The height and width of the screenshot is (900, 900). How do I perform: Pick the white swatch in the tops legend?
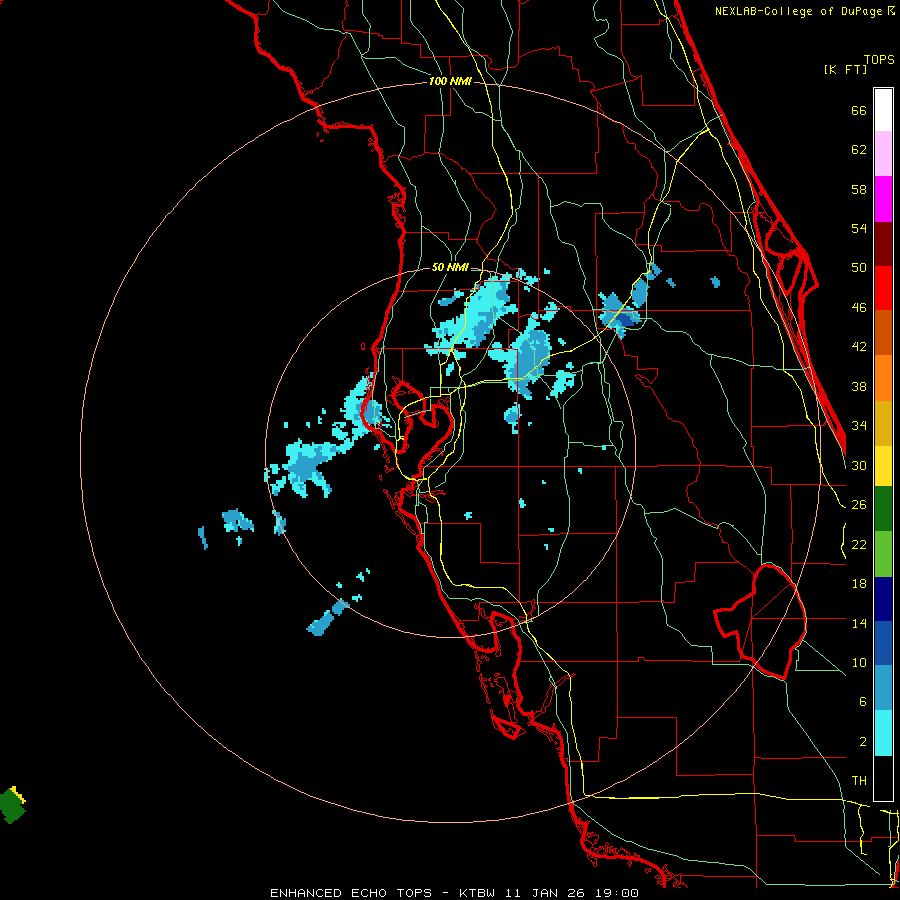click(x=883, y=110)
